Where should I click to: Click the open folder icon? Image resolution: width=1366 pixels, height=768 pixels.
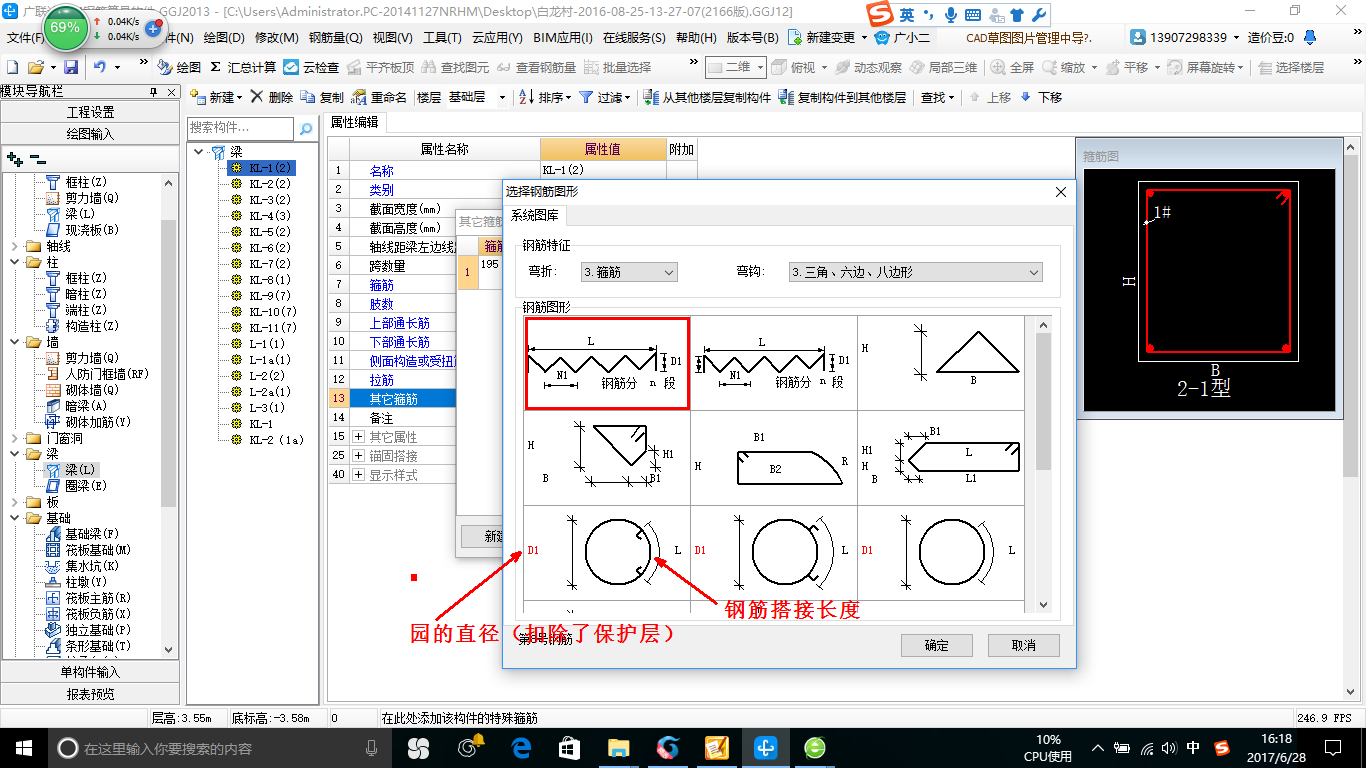point(36,67)
